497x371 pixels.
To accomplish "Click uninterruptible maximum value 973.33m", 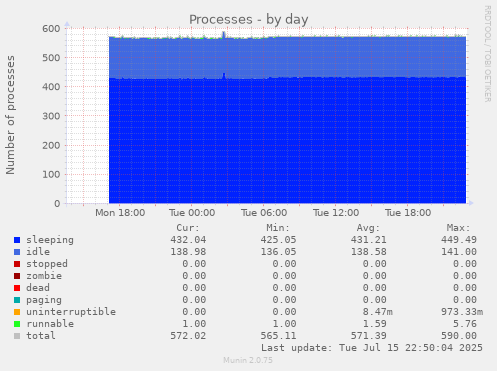I will point(462,312).
